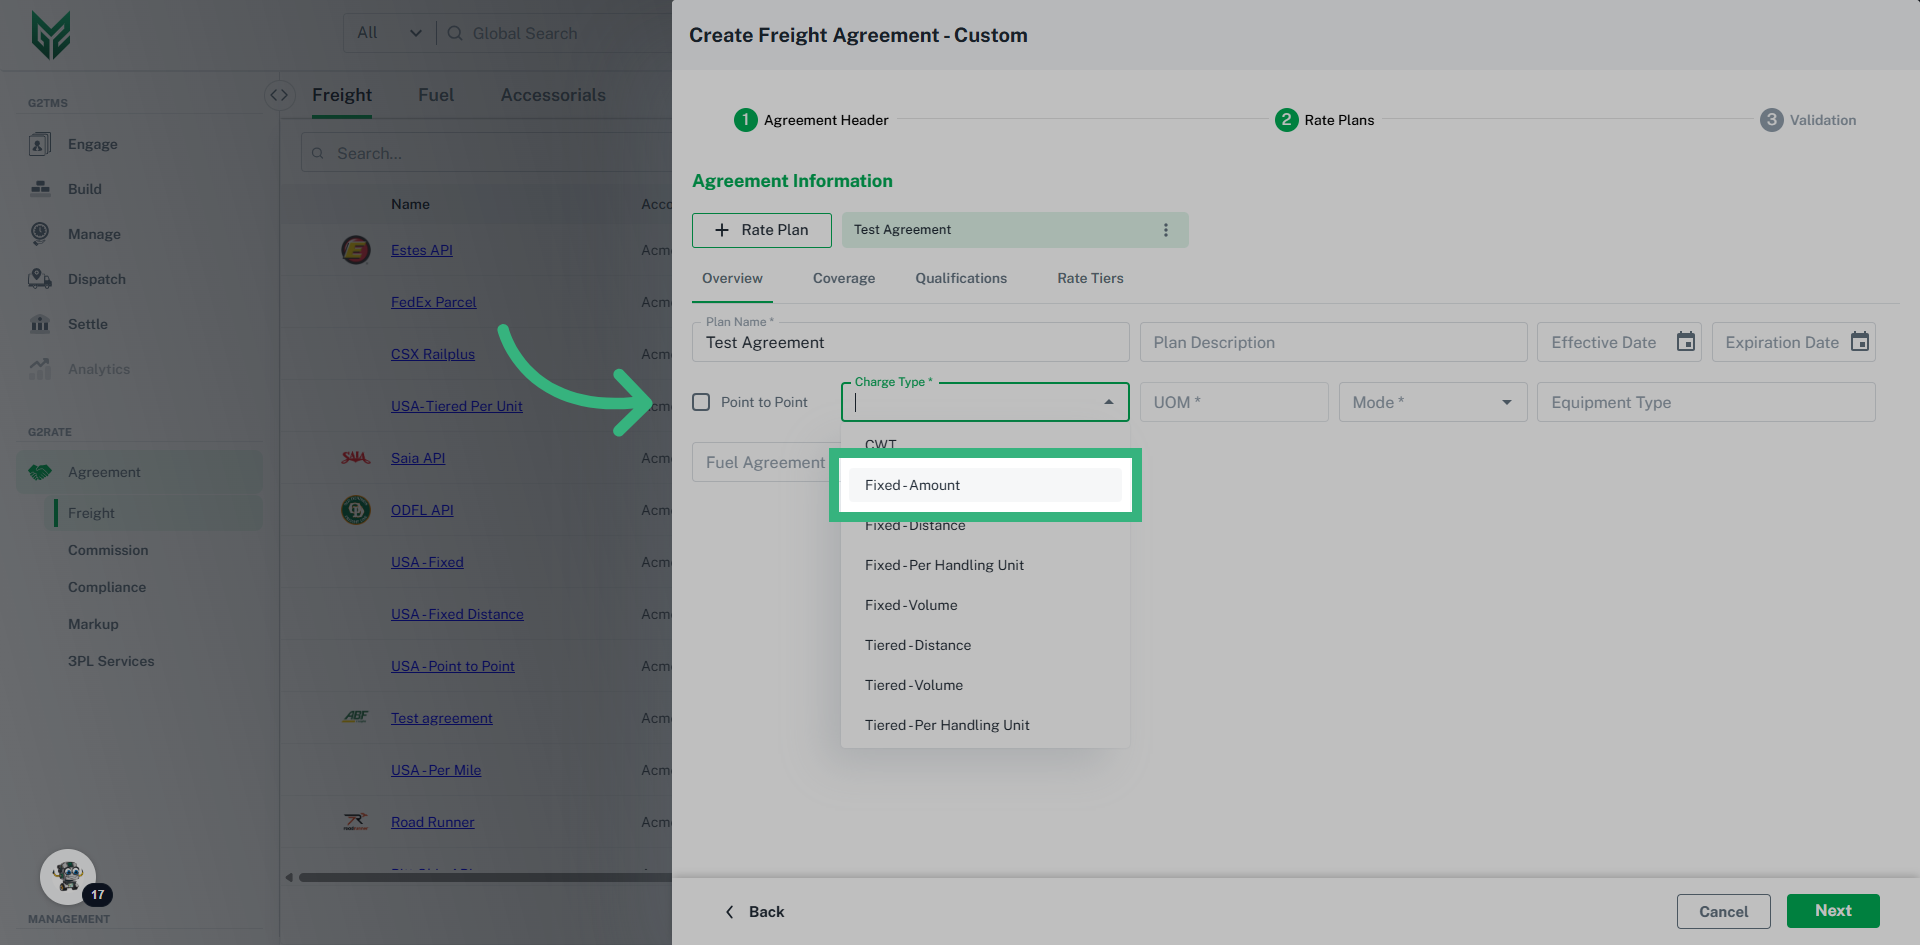Screen dimensions: 1920x945
Task: Click the Plan Description input field
Action: click(1333, 342)
